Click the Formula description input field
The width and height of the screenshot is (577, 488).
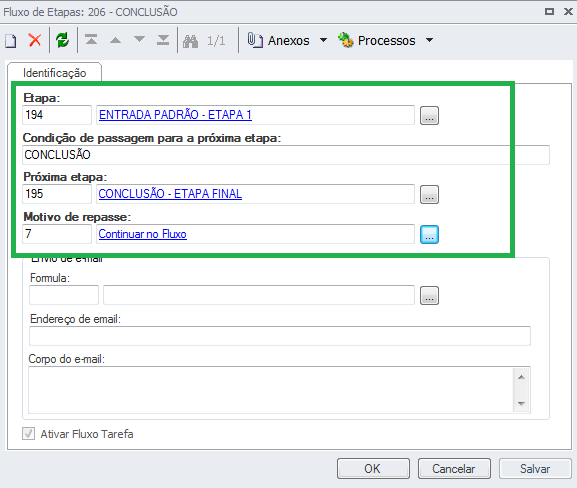coord(259,295)
